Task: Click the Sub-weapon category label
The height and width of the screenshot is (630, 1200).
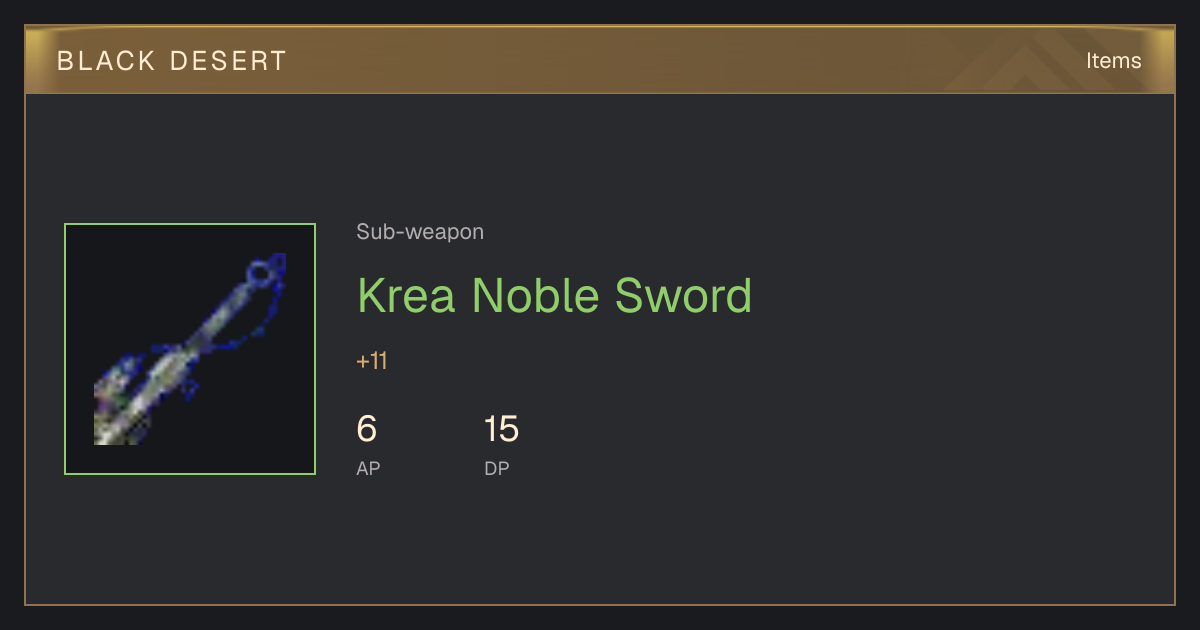Action: click(x=420, y=232)
